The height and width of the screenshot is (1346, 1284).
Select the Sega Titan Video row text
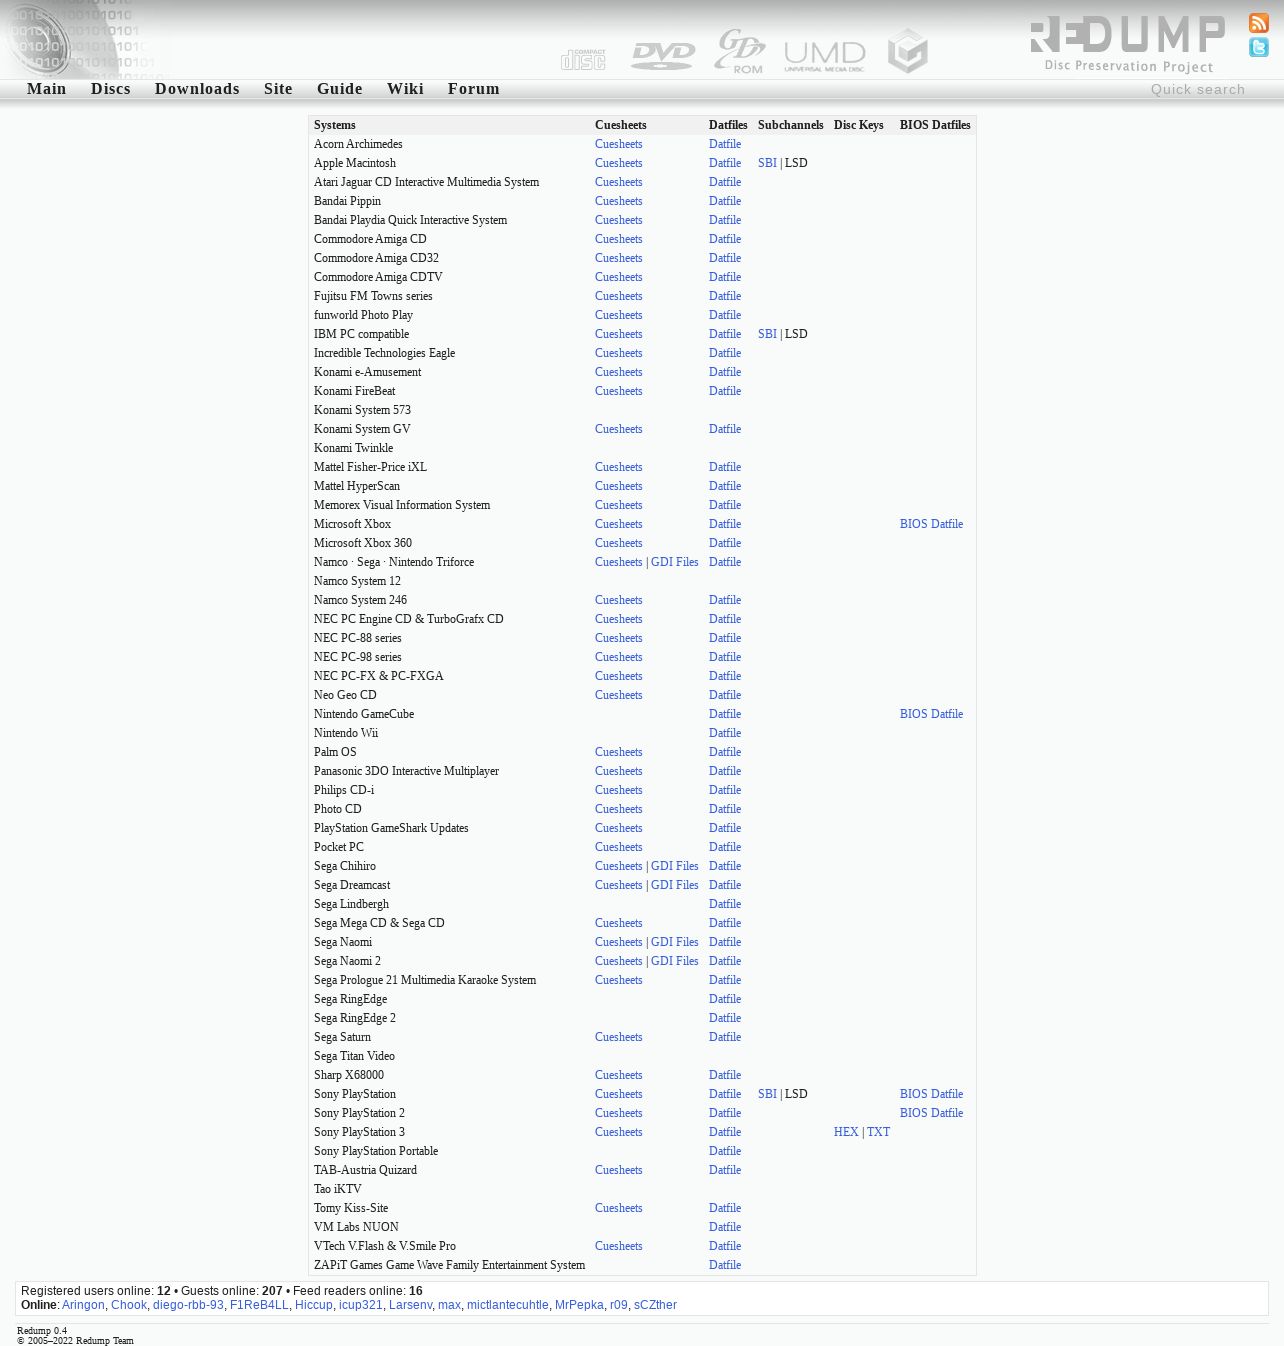pos(354,1056)
